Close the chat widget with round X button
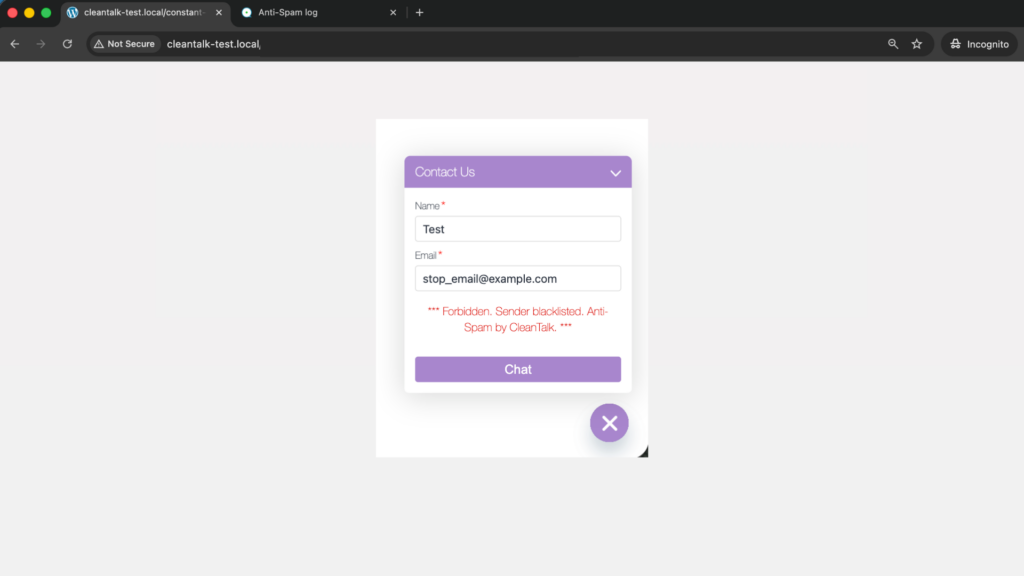Screen dimensions: 1024x576 click(609, 423)
